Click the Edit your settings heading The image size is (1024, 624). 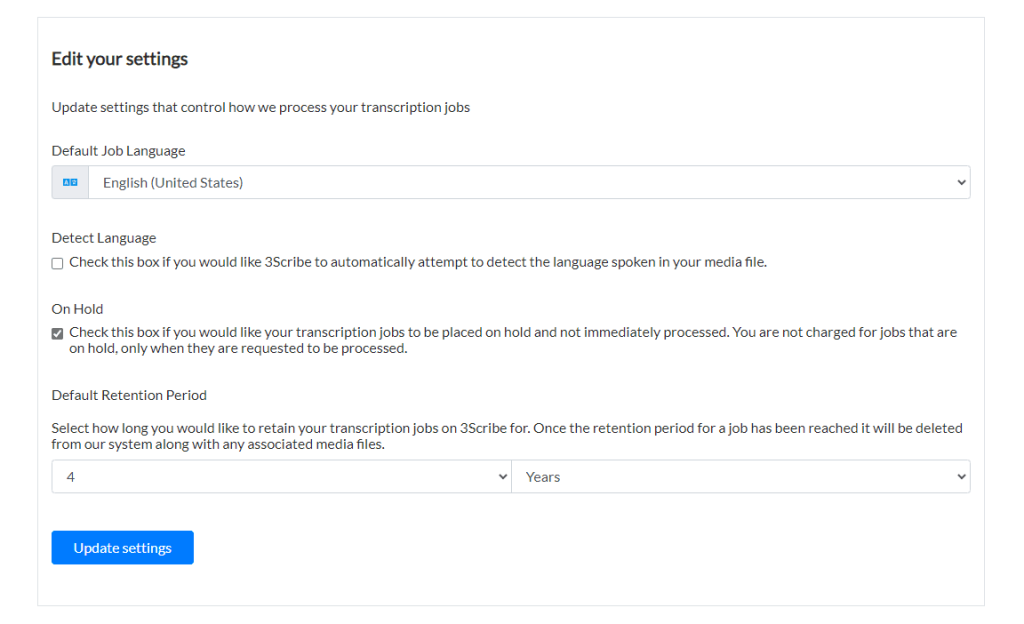120,59
